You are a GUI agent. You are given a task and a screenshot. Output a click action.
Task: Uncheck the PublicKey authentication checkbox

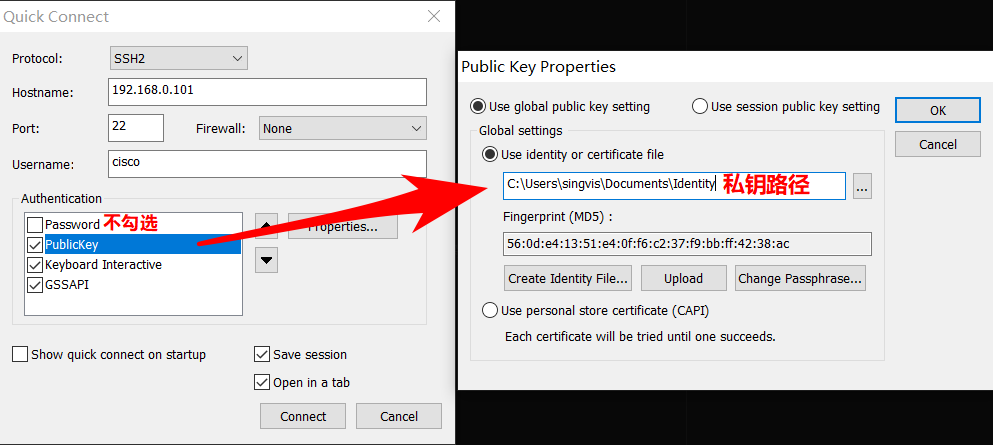tap(35, 245)
